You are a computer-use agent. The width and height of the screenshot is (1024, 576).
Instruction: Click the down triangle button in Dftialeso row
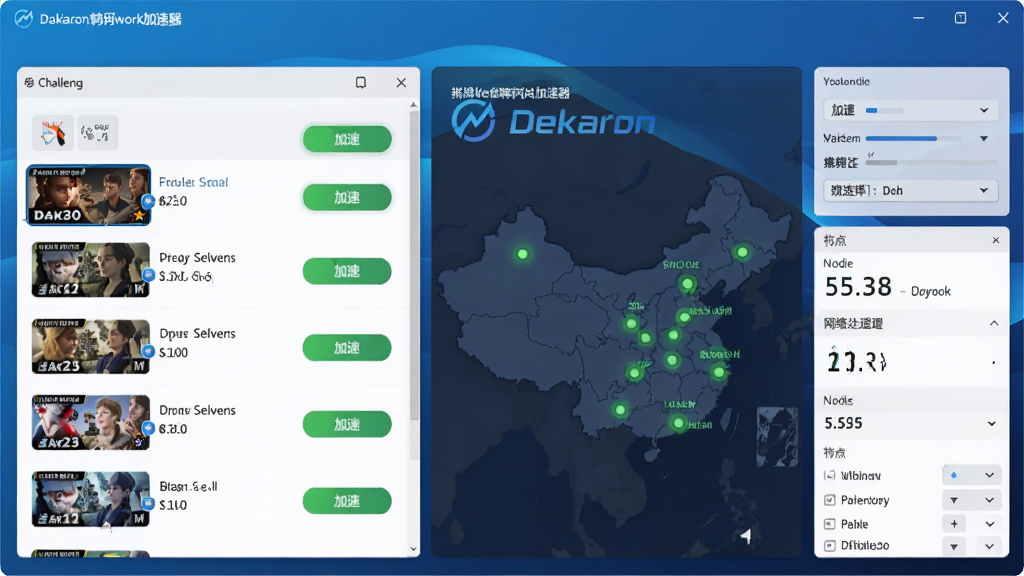[x=954, y=546]
